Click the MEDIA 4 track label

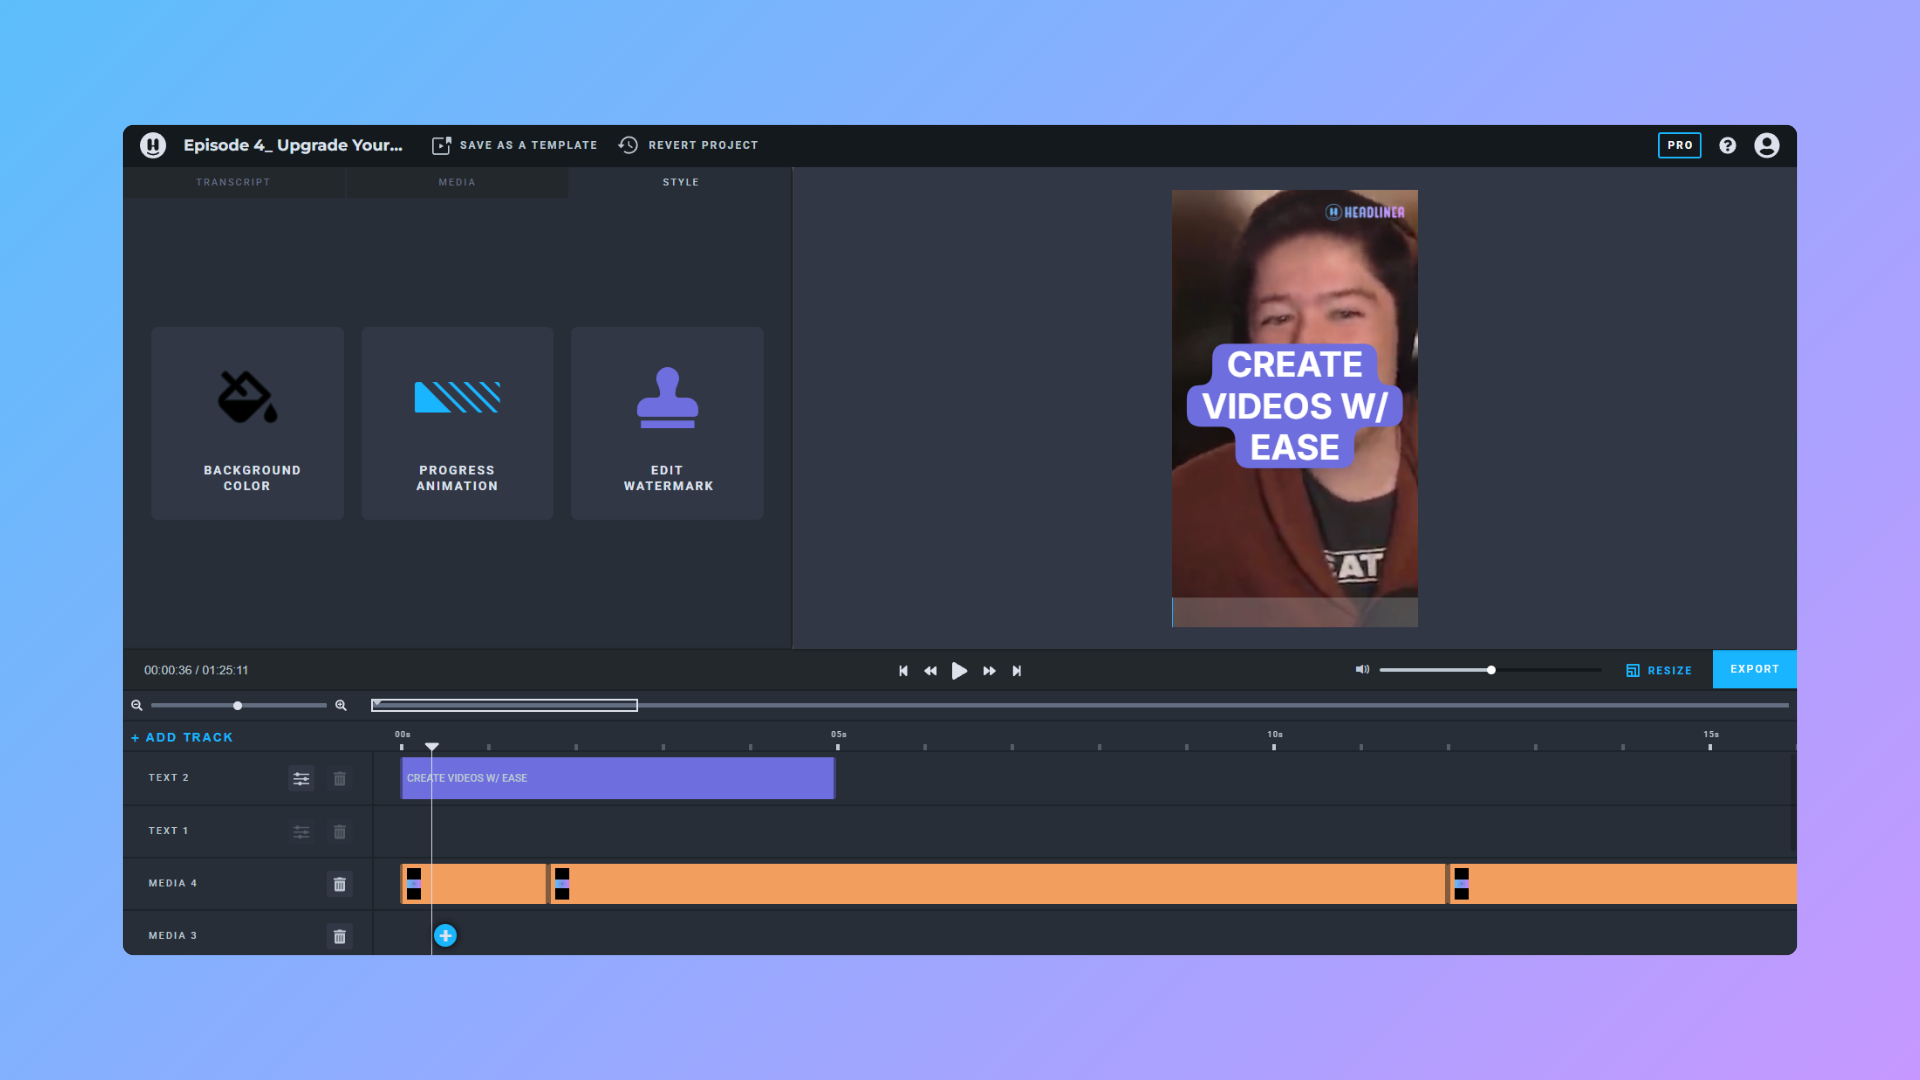173,884
